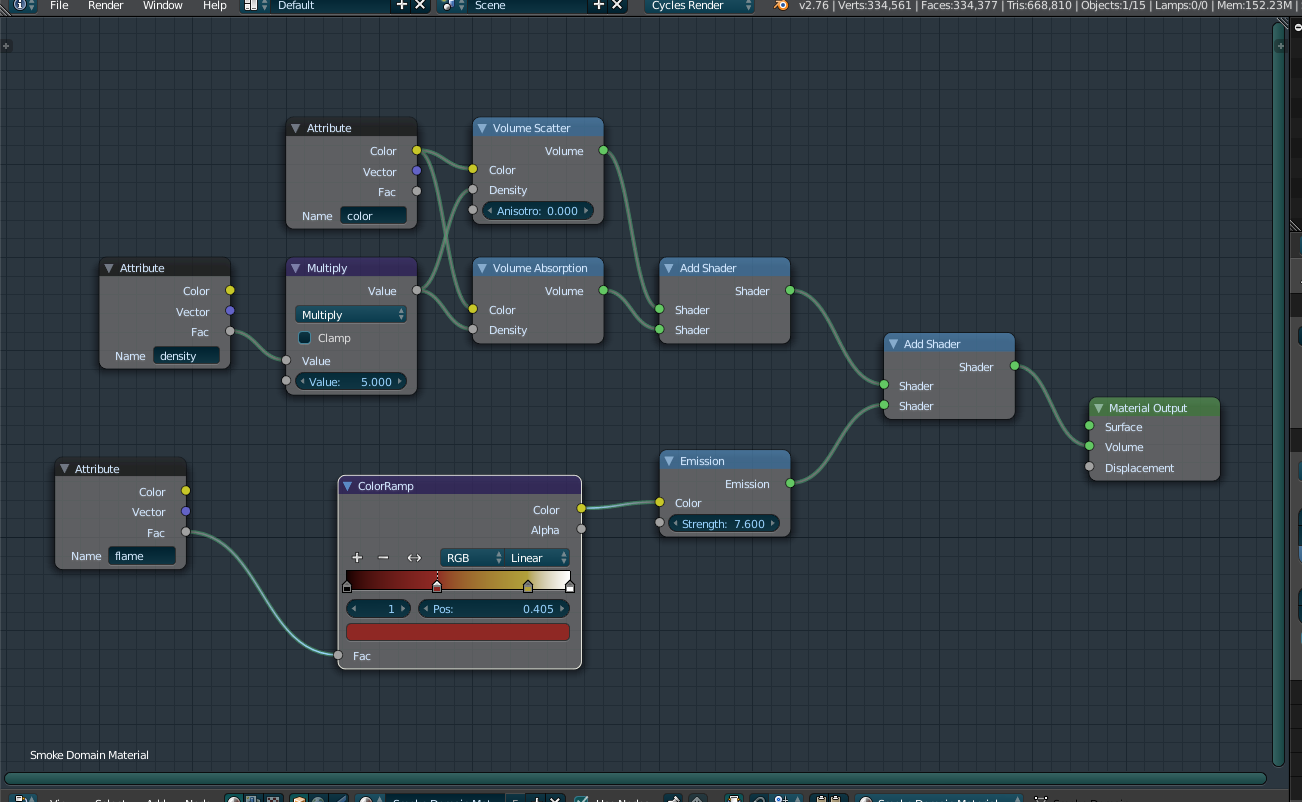The width and height of the screenshot is (1302, 802).
Task: Open the Help menu
Action: coord(215,5)
